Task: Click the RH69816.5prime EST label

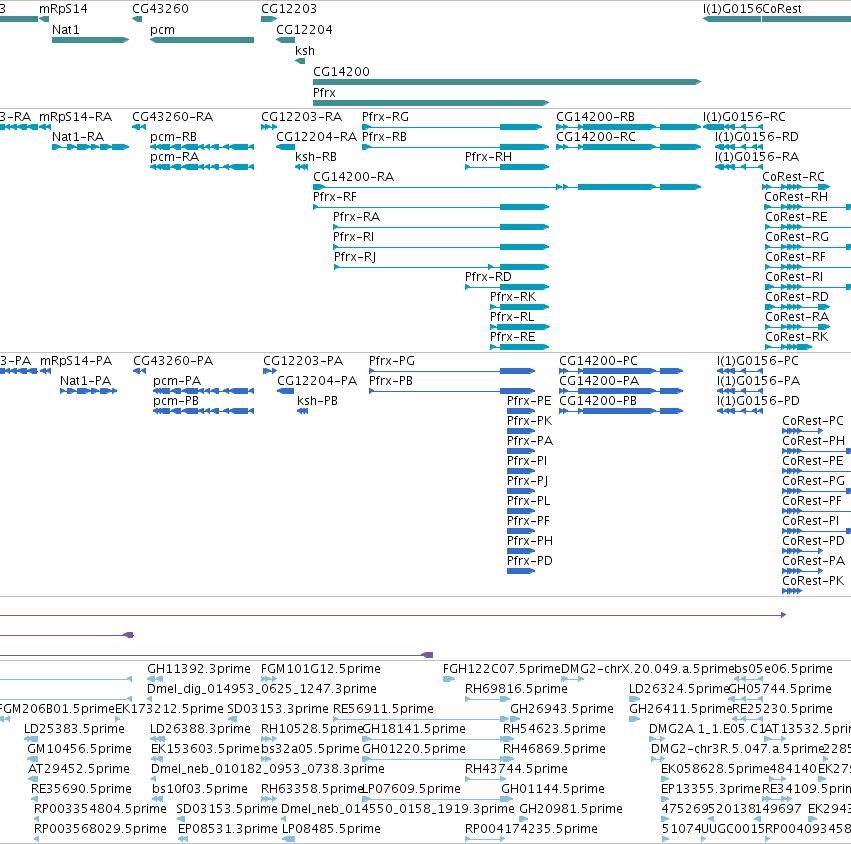Action: (x=516, y=689)
